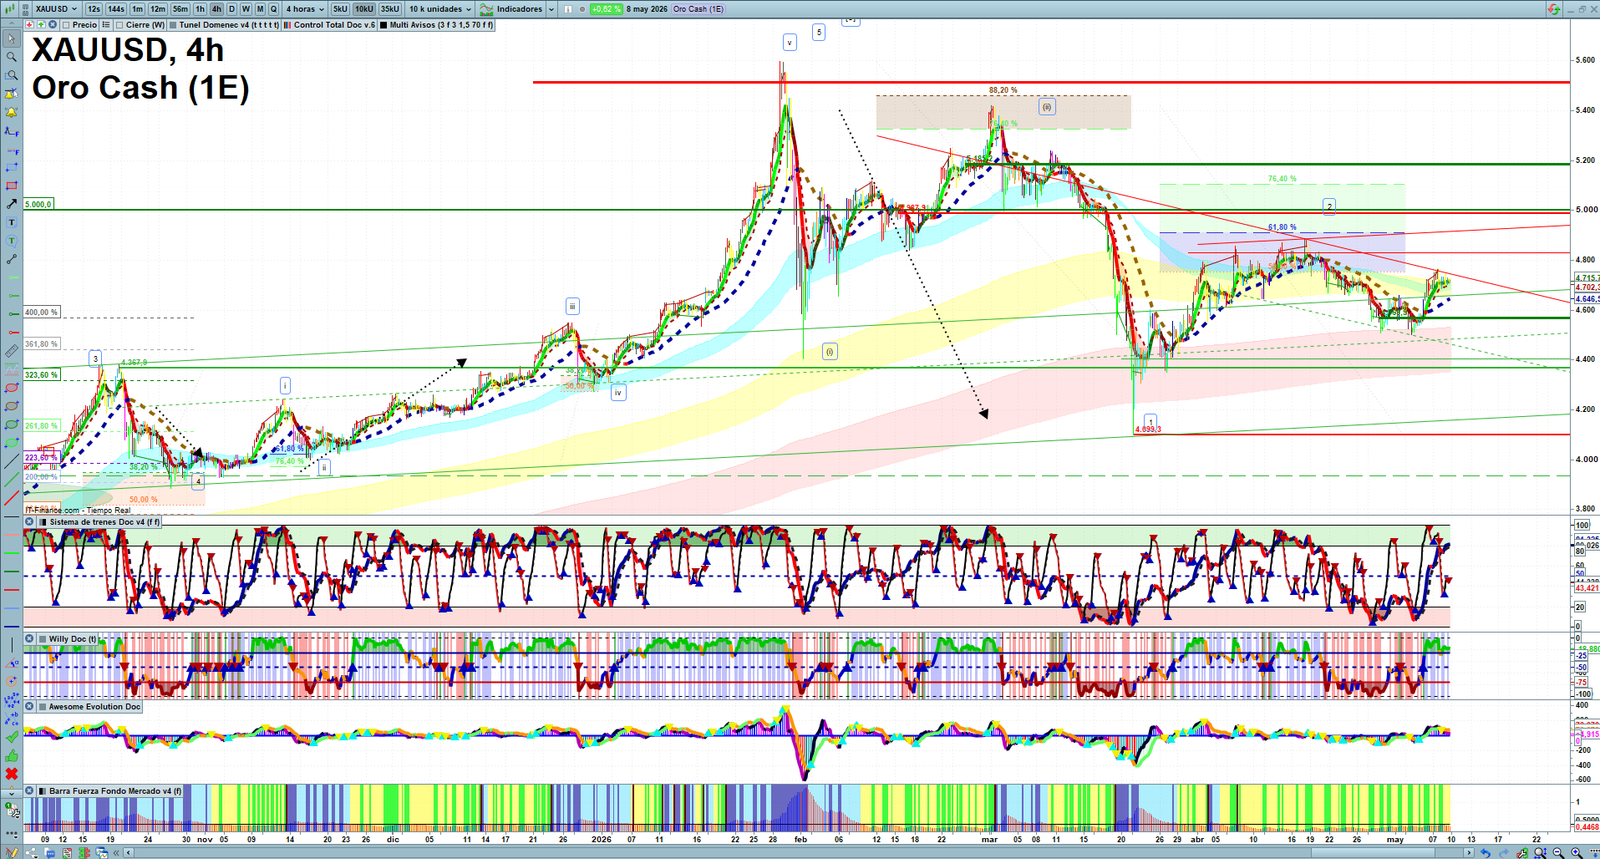
Task: Select the add-alert bell tool
Action: (x=11, y=94)
